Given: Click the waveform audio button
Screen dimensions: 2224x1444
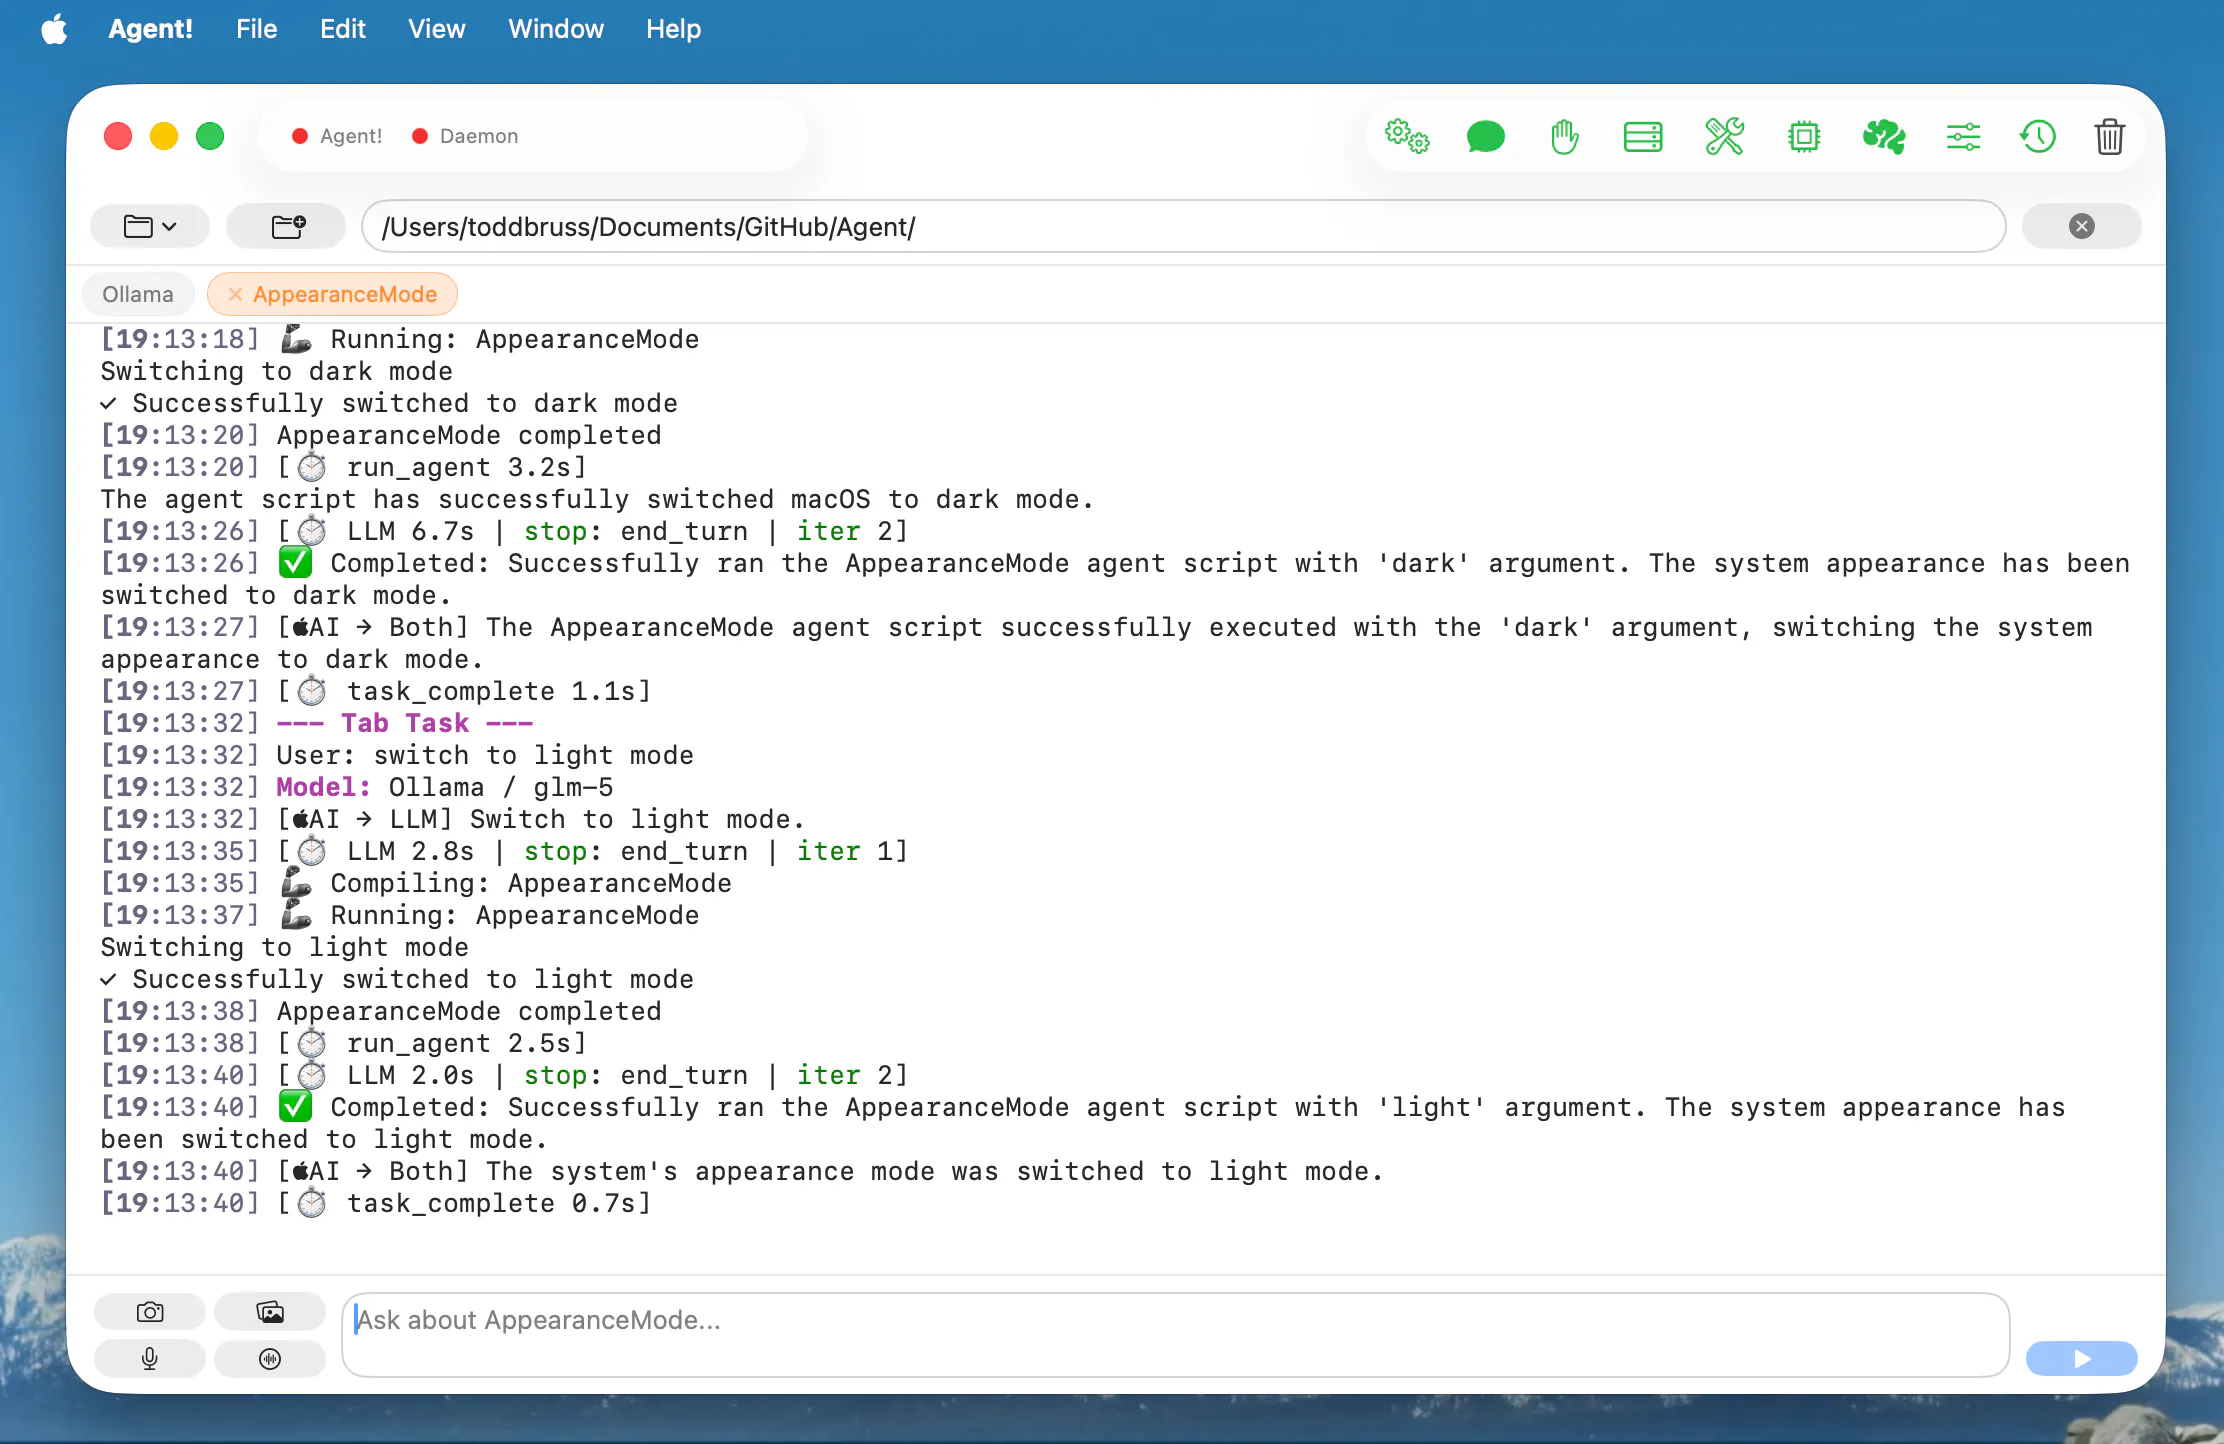Looking at the screenshot, I should coord(270,1359).
